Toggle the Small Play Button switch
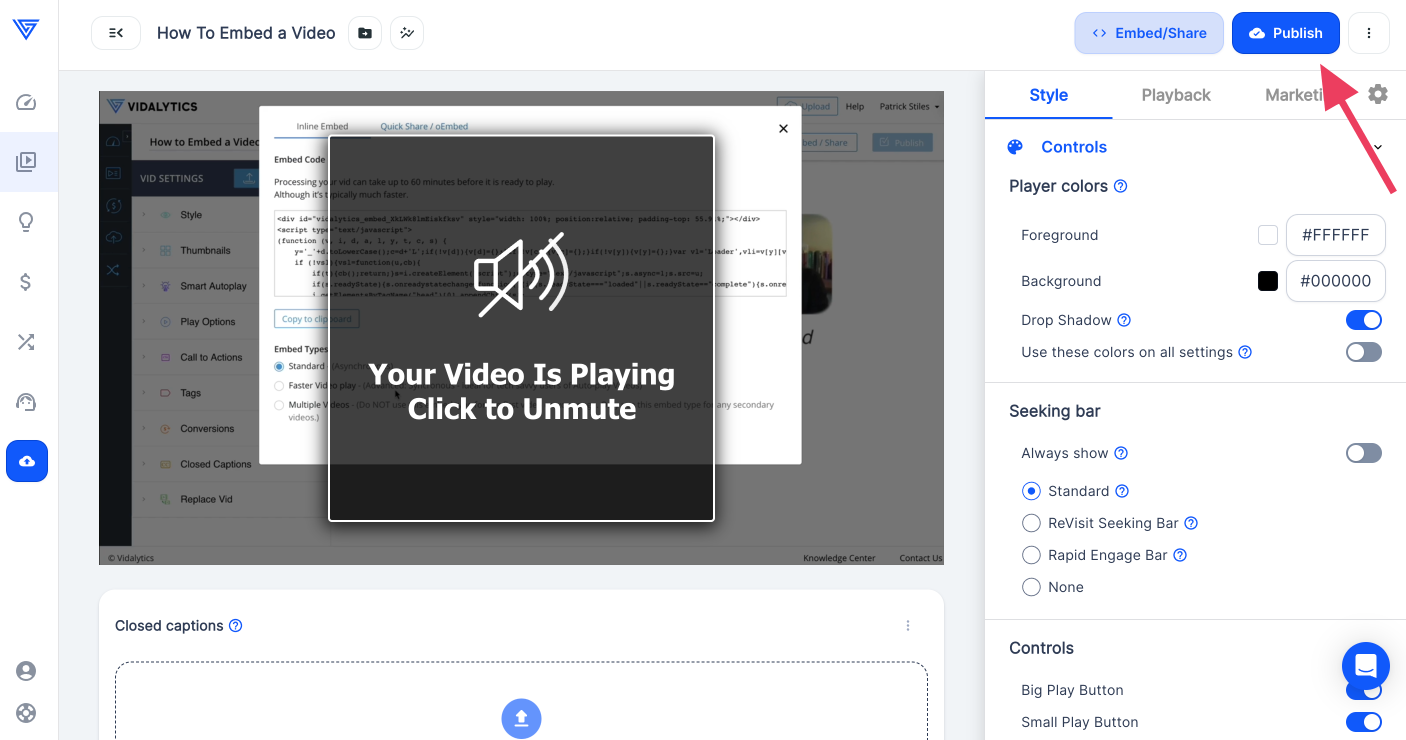 (x=1364, y=722)
